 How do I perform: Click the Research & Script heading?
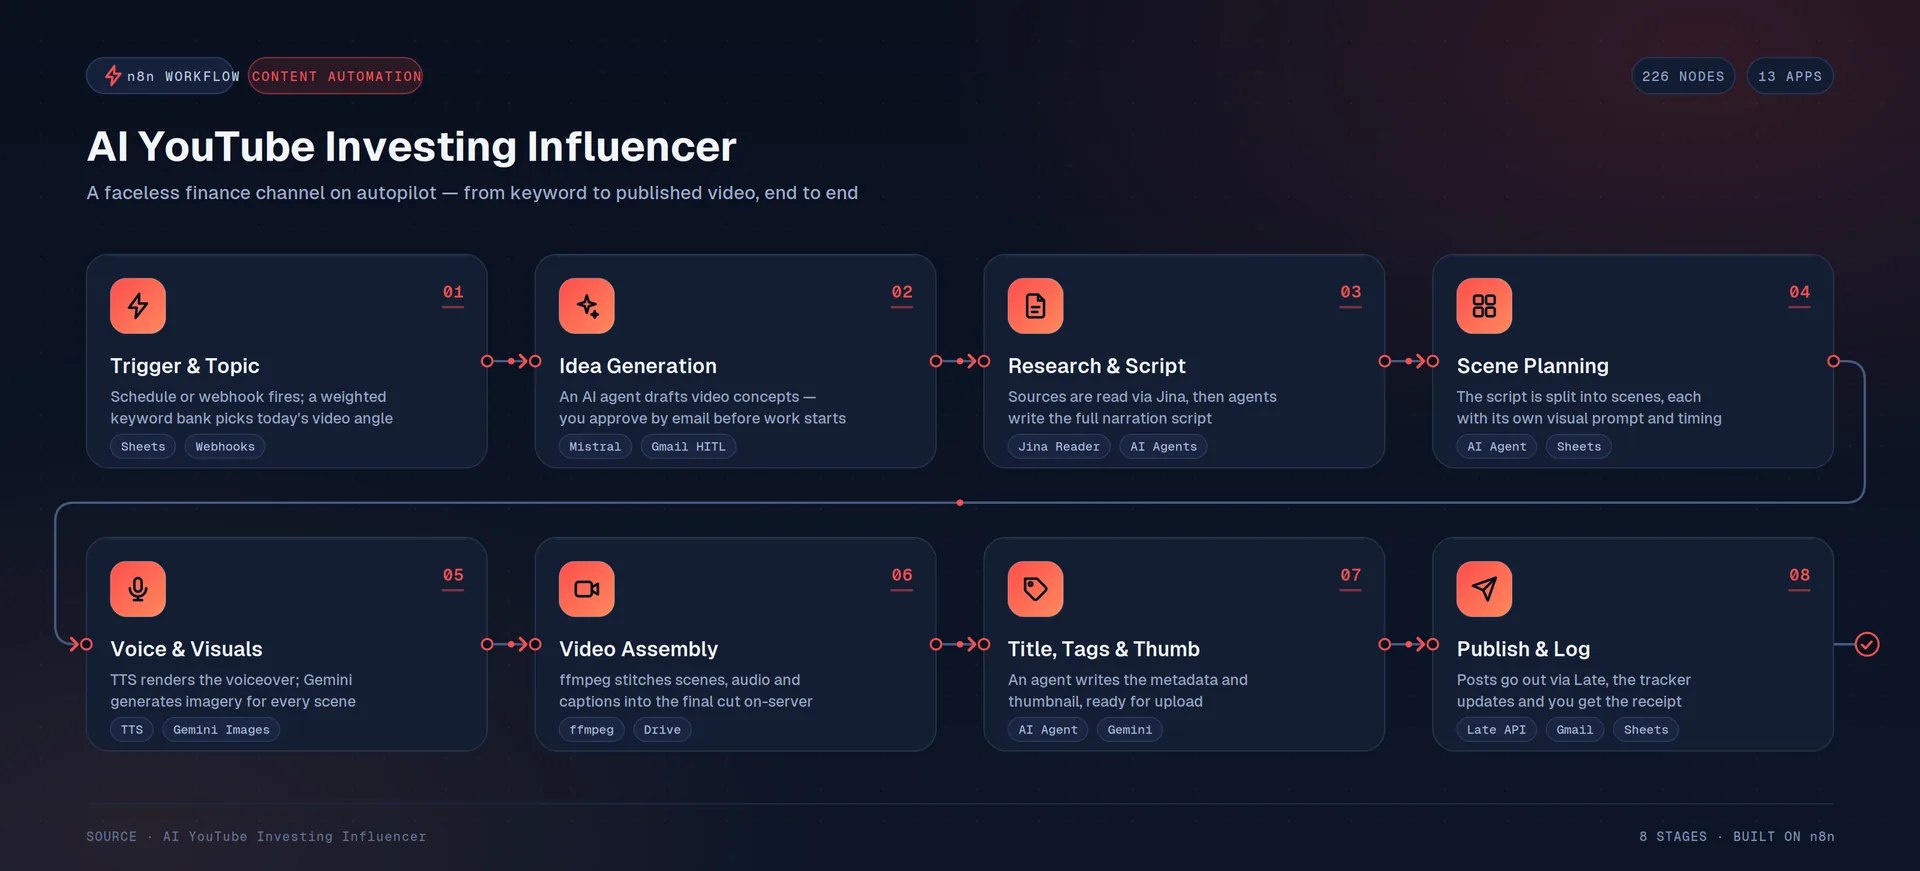pos(1097,366)
